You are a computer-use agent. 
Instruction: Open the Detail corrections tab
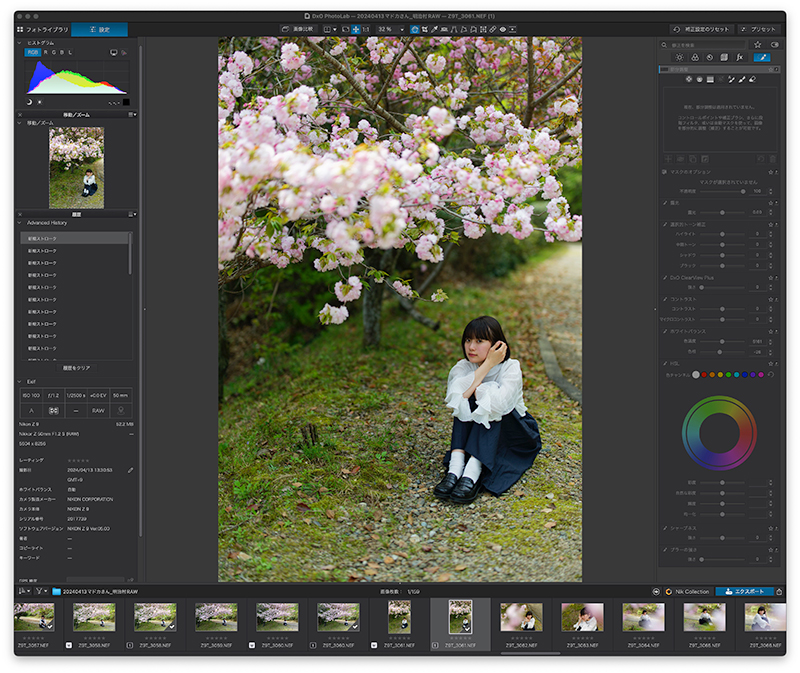click(710, 58)
